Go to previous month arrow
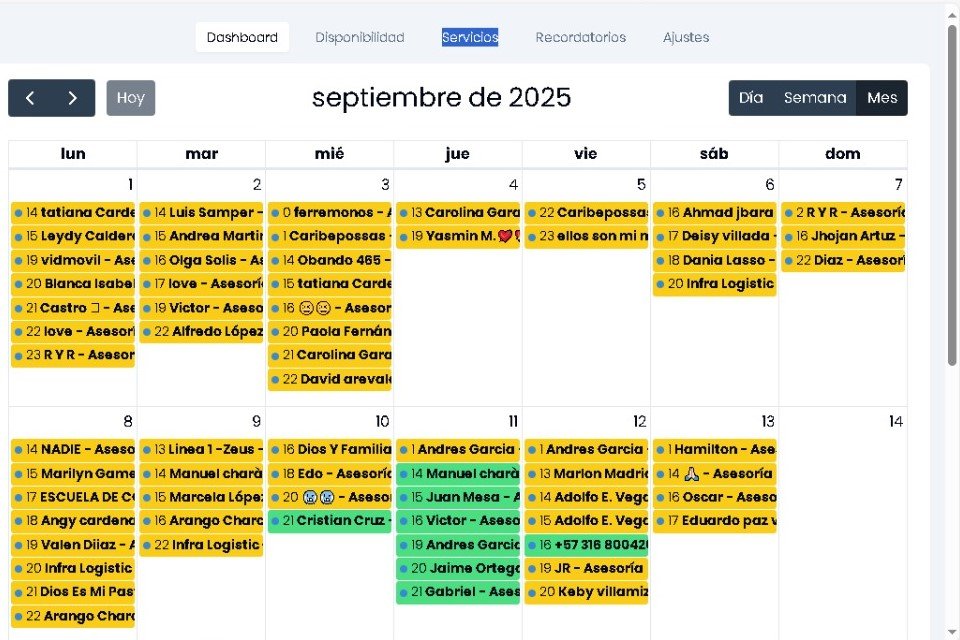Screen dimensions: 960x640 (30, 98)
